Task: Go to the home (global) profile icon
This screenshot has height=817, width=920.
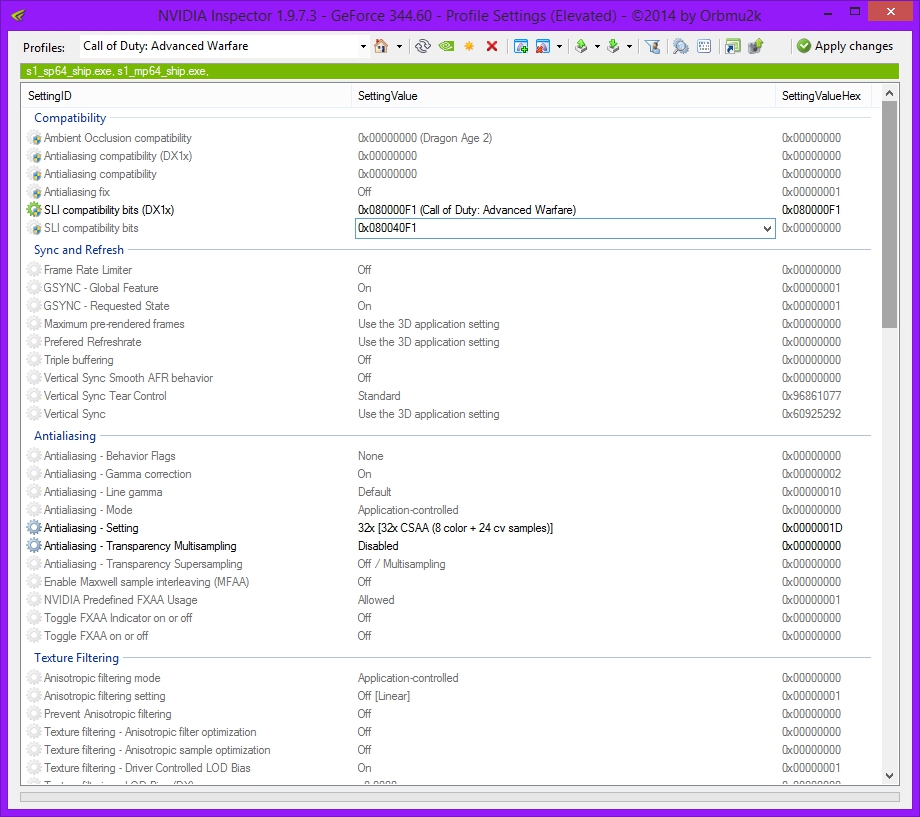Action: pos(381,46)
